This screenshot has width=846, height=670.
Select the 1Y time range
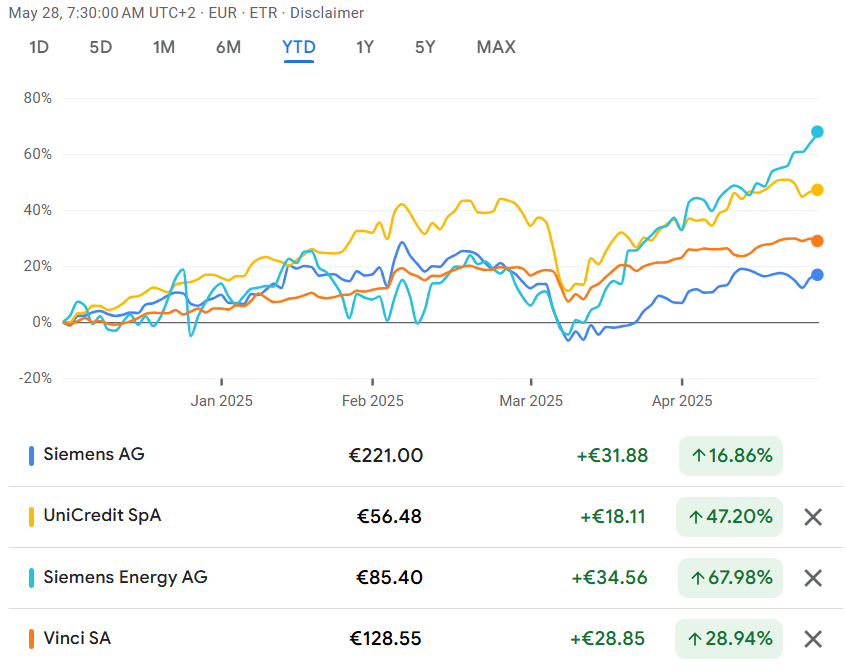365,47
